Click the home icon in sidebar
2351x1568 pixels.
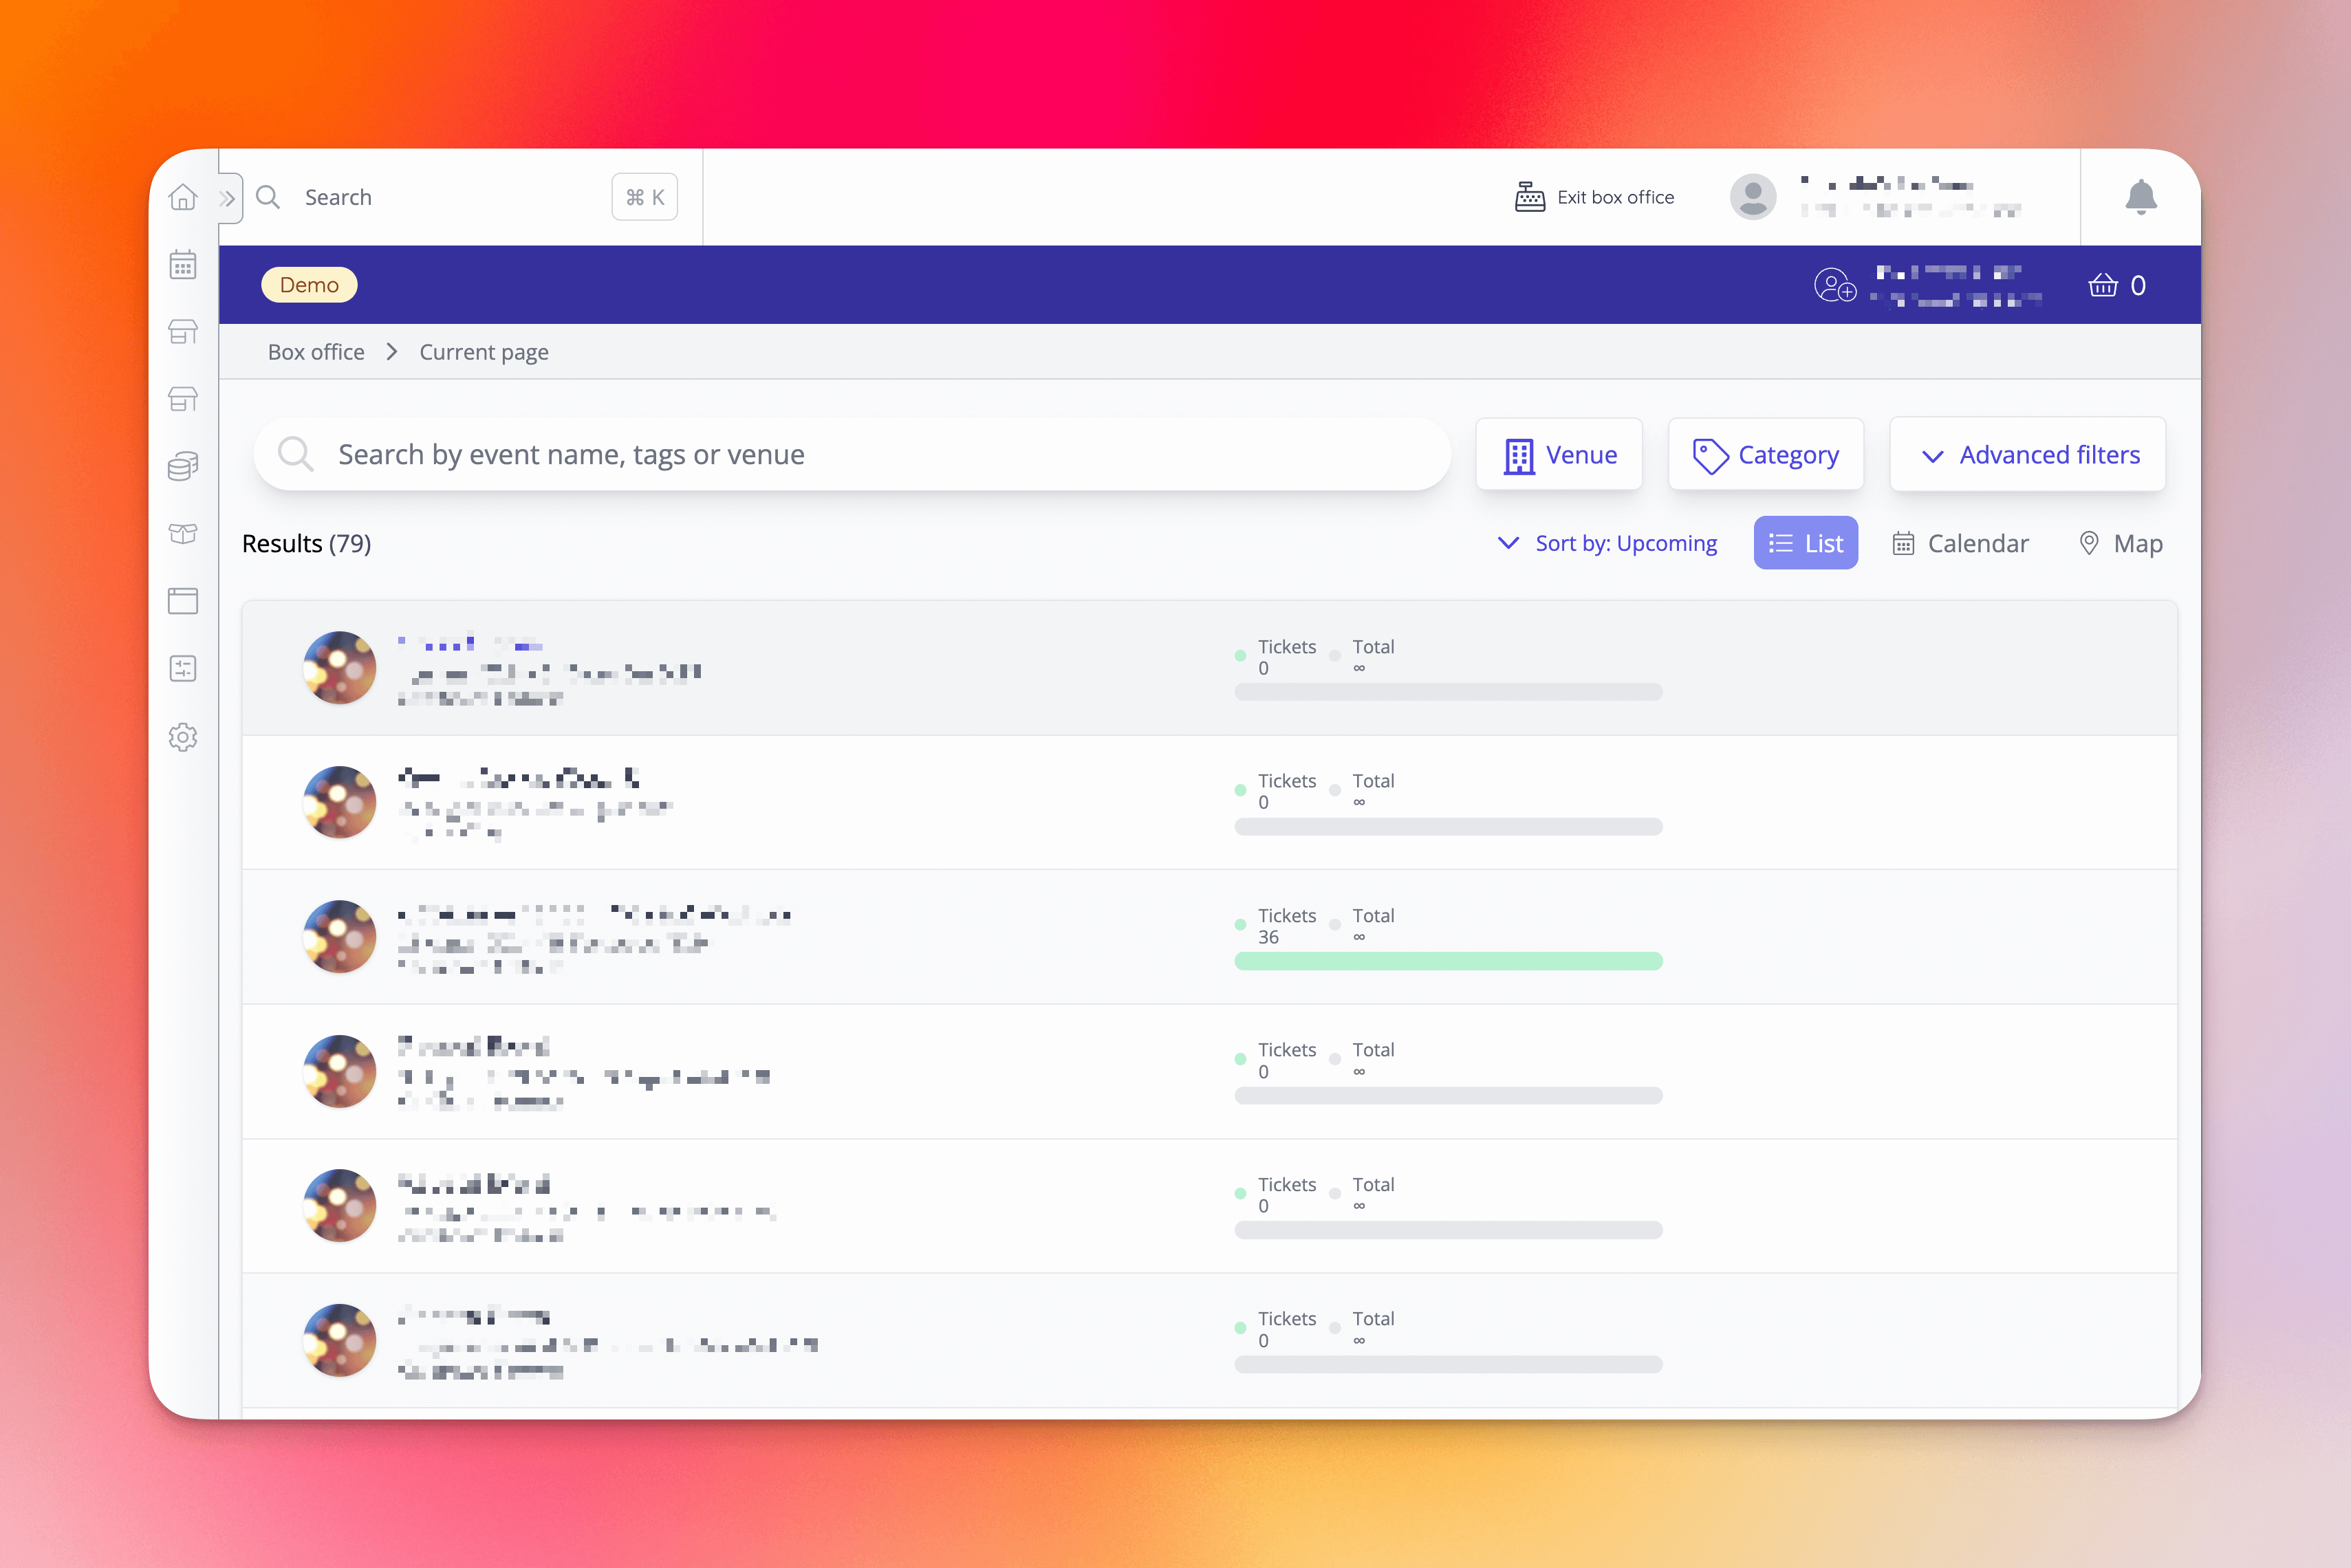183,197
